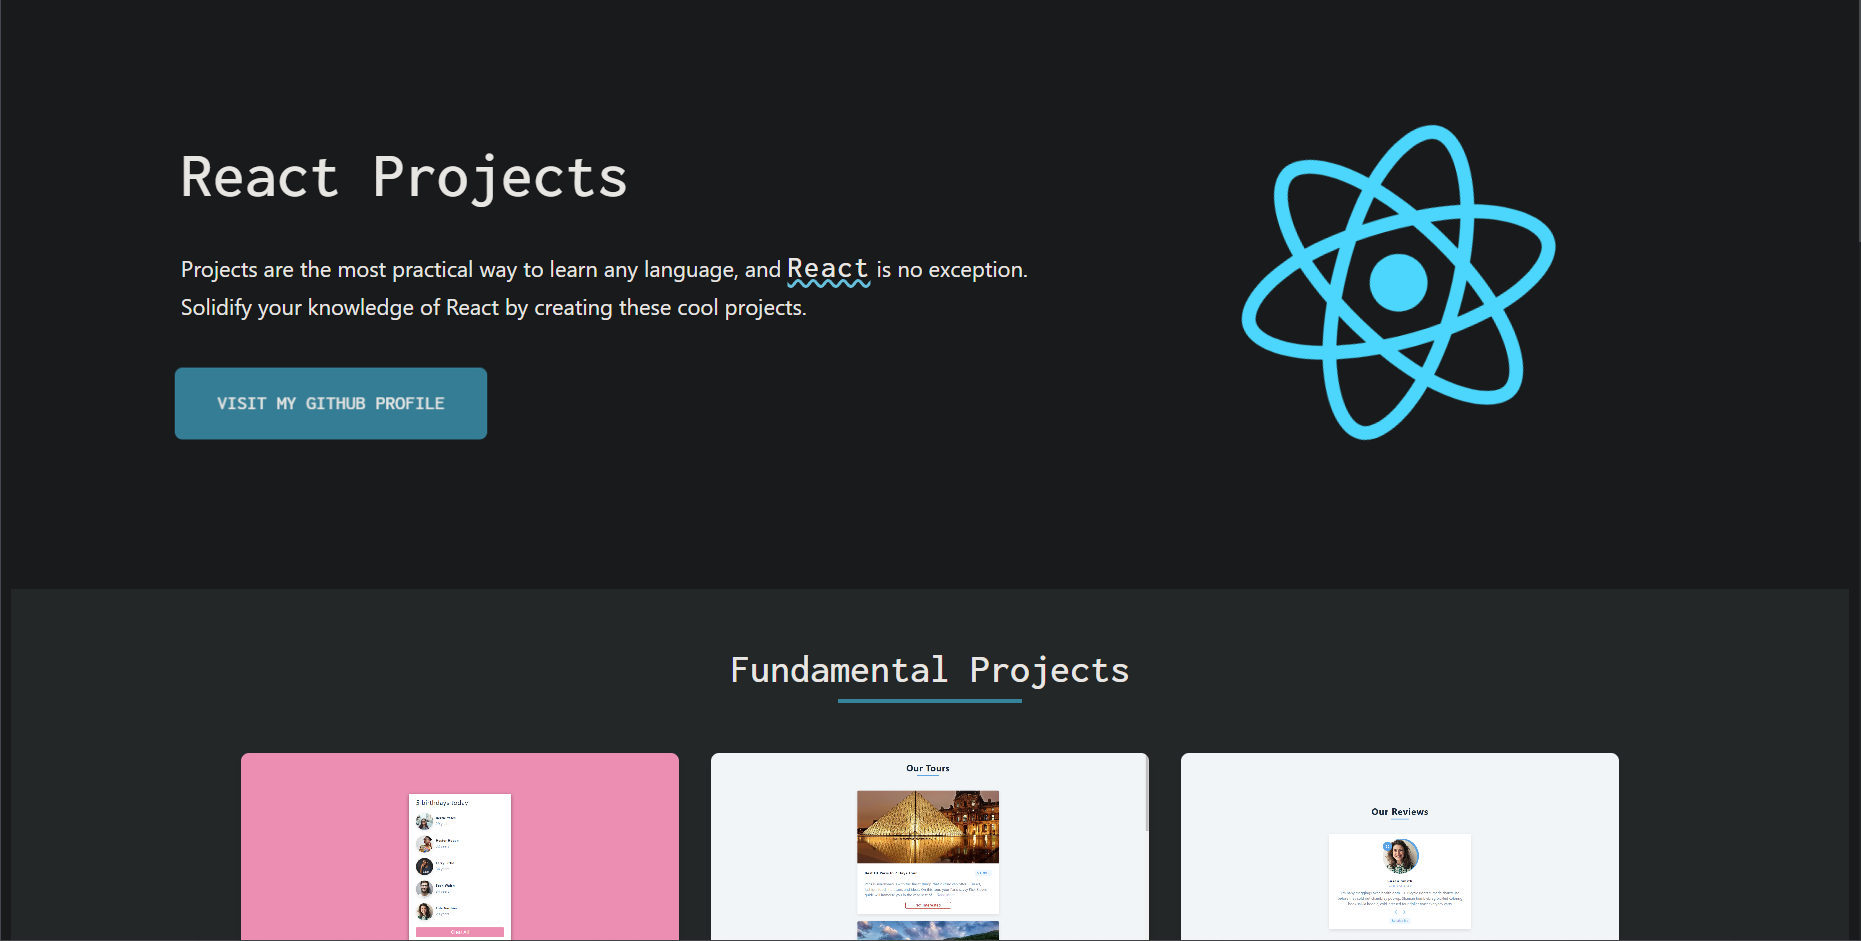Click the pink Clear All button in the birthday card
Image resolution: width=1861 pixels, height=941 pixels.
click(x=460, y=932)
